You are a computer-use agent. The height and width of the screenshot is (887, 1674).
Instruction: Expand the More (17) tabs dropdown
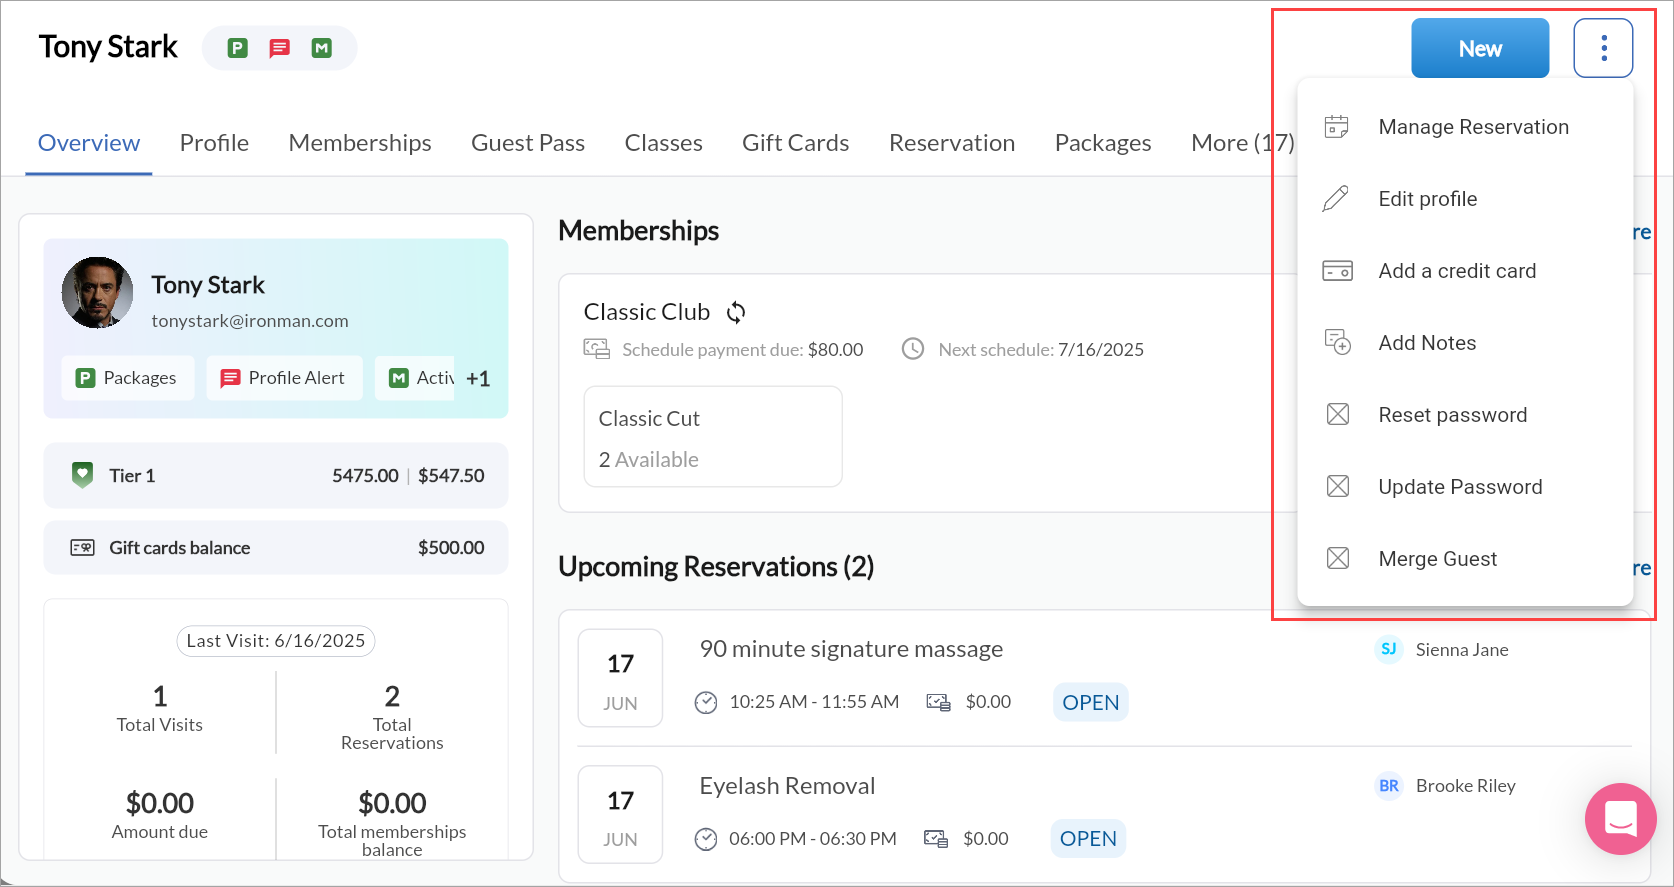(1243, 143)
